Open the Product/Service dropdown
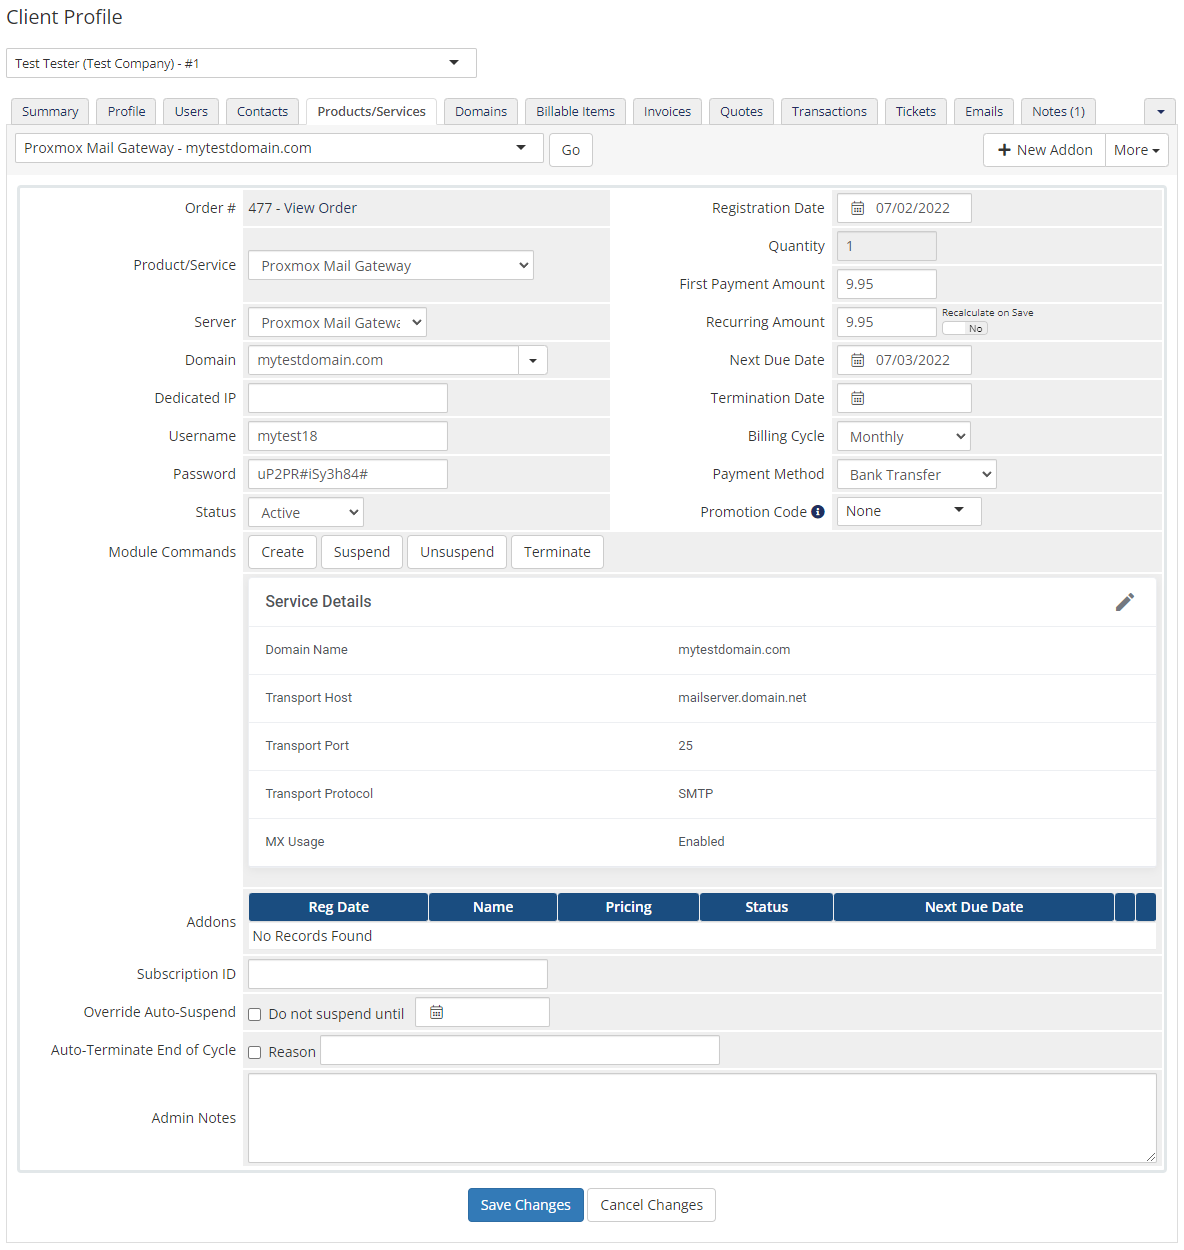Viewport: 1184px width, 1250px height. (x=391, y=265)
